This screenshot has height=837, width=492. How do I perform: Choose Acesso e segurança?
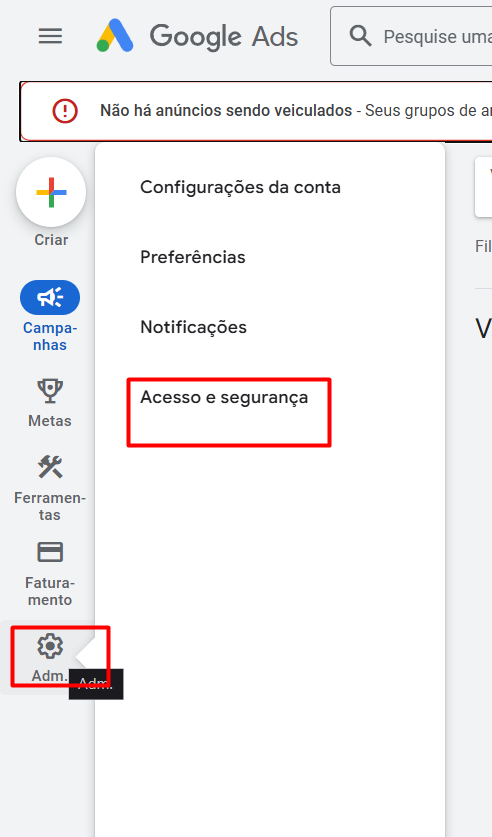(224, 397)
